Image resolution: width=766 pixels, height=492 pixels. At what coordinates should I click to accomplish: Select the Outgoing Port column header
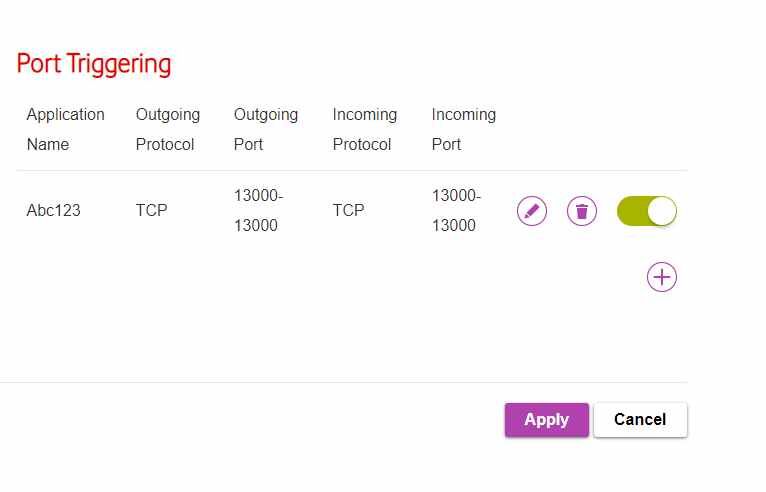[266, 129]
